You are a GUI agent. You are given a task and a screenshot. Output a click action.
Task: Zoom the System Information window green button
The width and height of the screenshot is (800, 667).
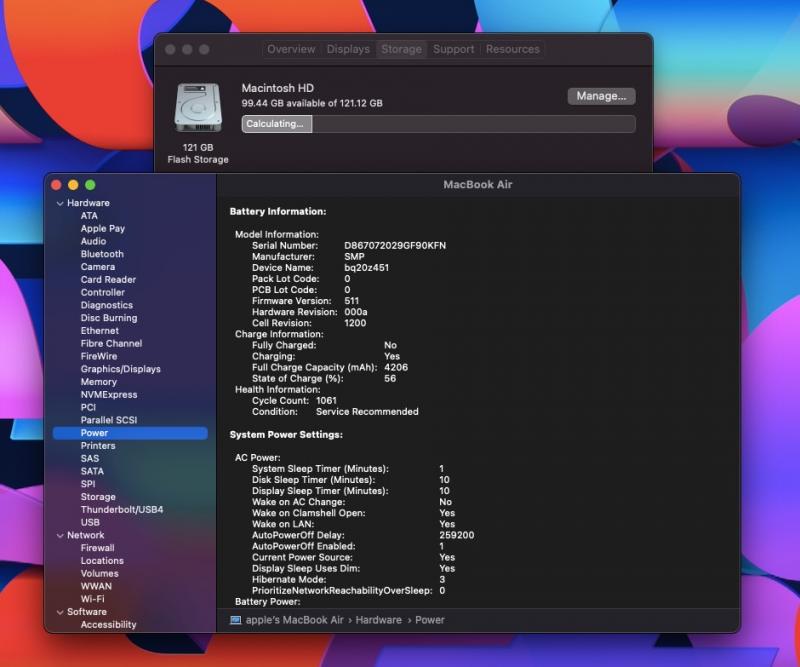click(x=90, y=185)
